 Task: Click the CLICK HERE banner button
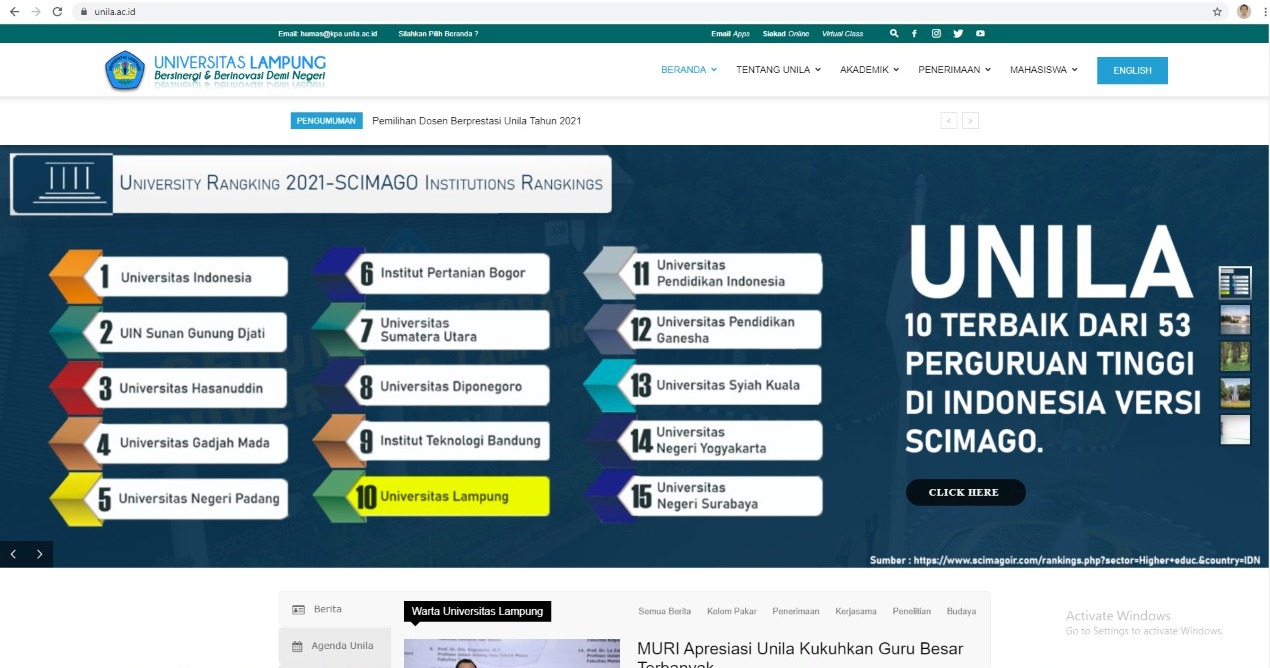pyautogui.click(x=965, y=492)
